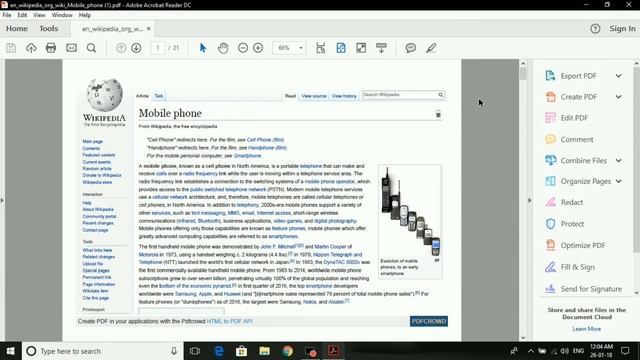The height and width of the screenshot is (360, 640).
Task: Expand the Create PDF chevron
Action: [619, 97]
